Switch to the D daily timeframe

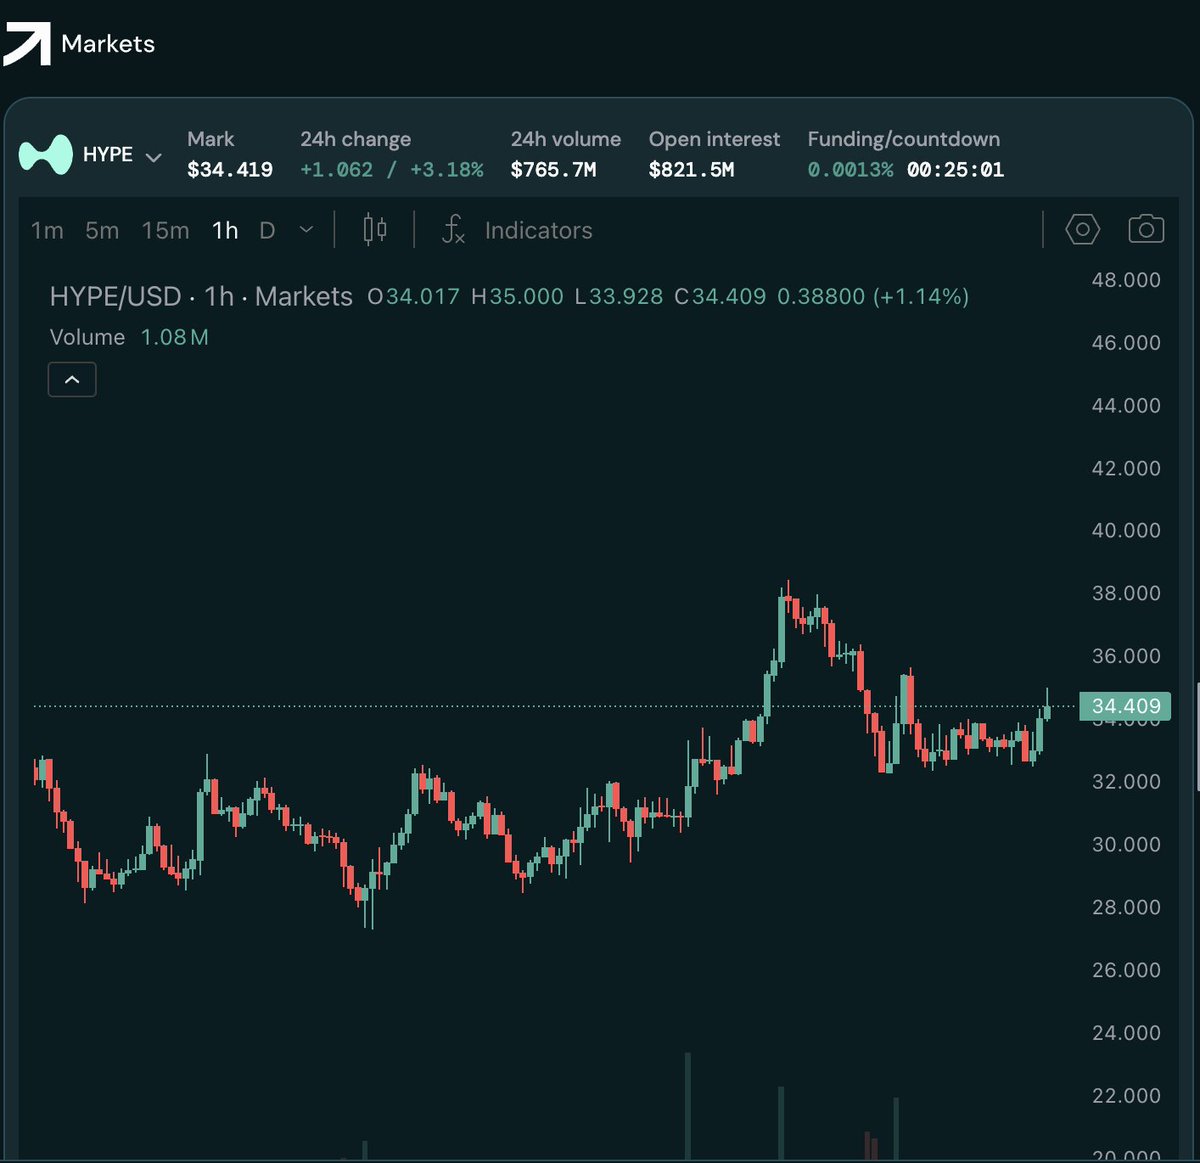coord(267,231)
